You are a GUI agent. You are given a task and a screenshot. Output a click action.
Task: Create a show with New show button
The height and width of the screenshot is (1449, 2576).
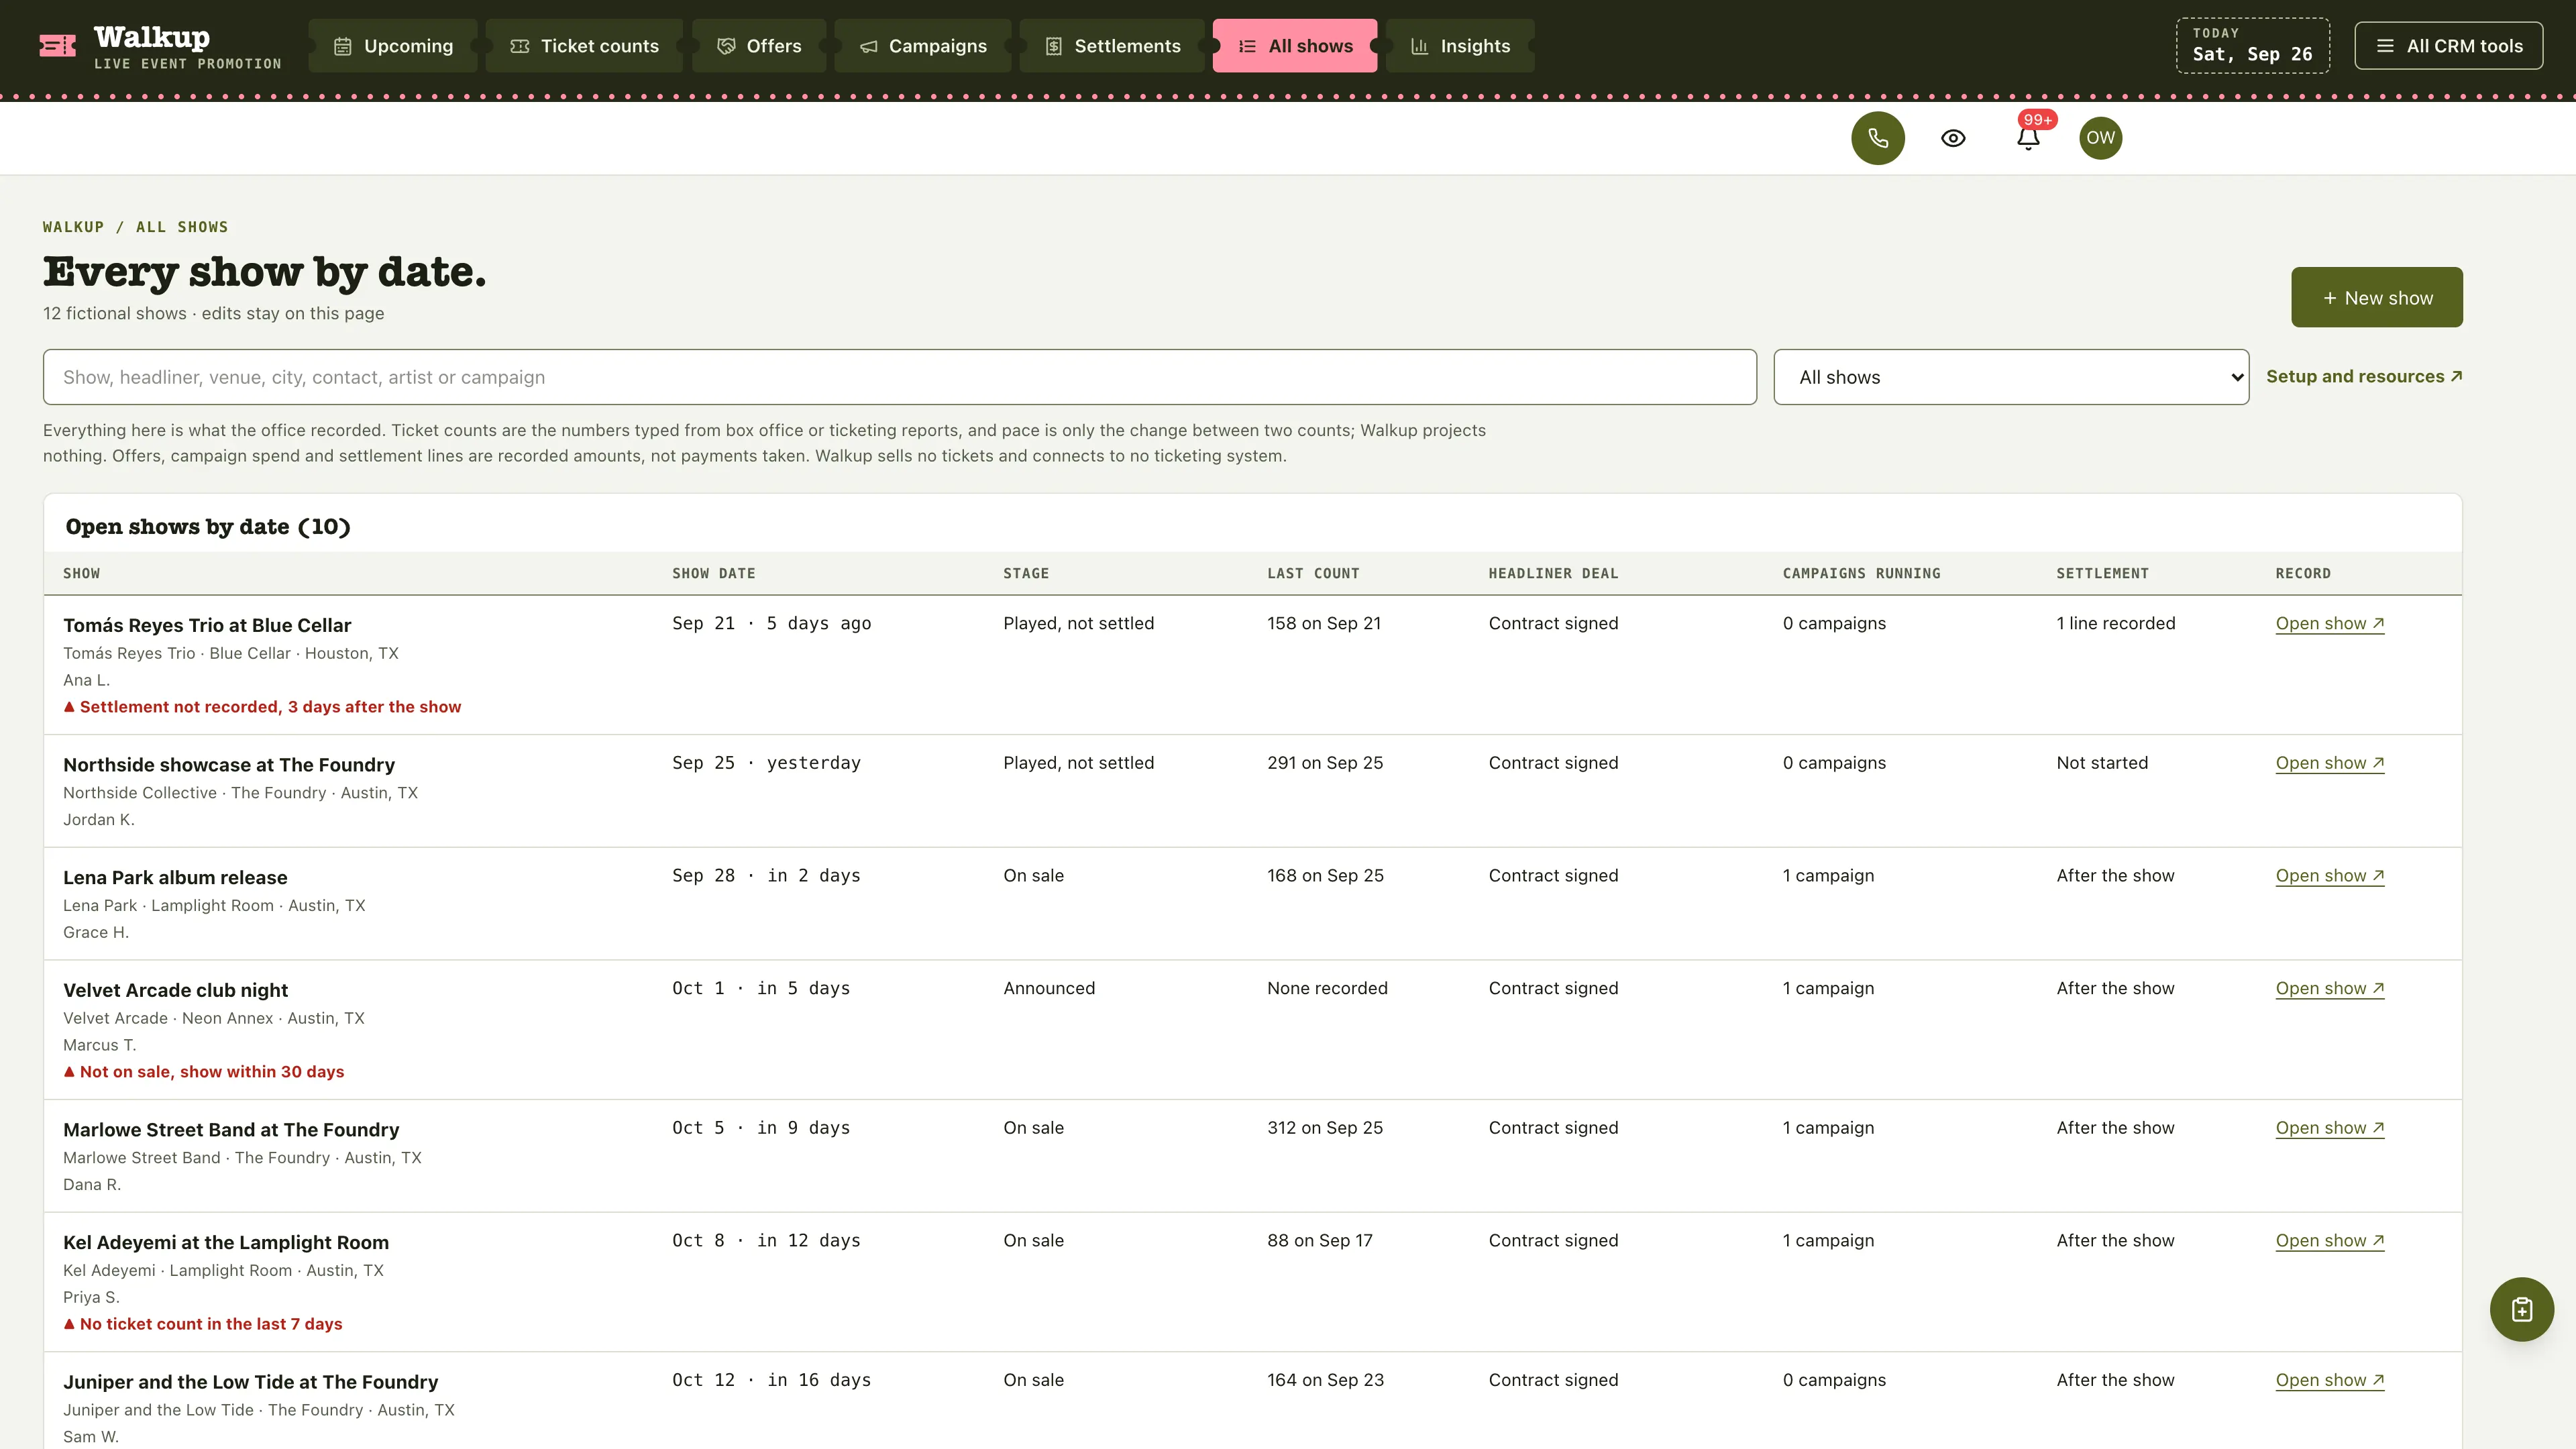(x=2376, y=297)
